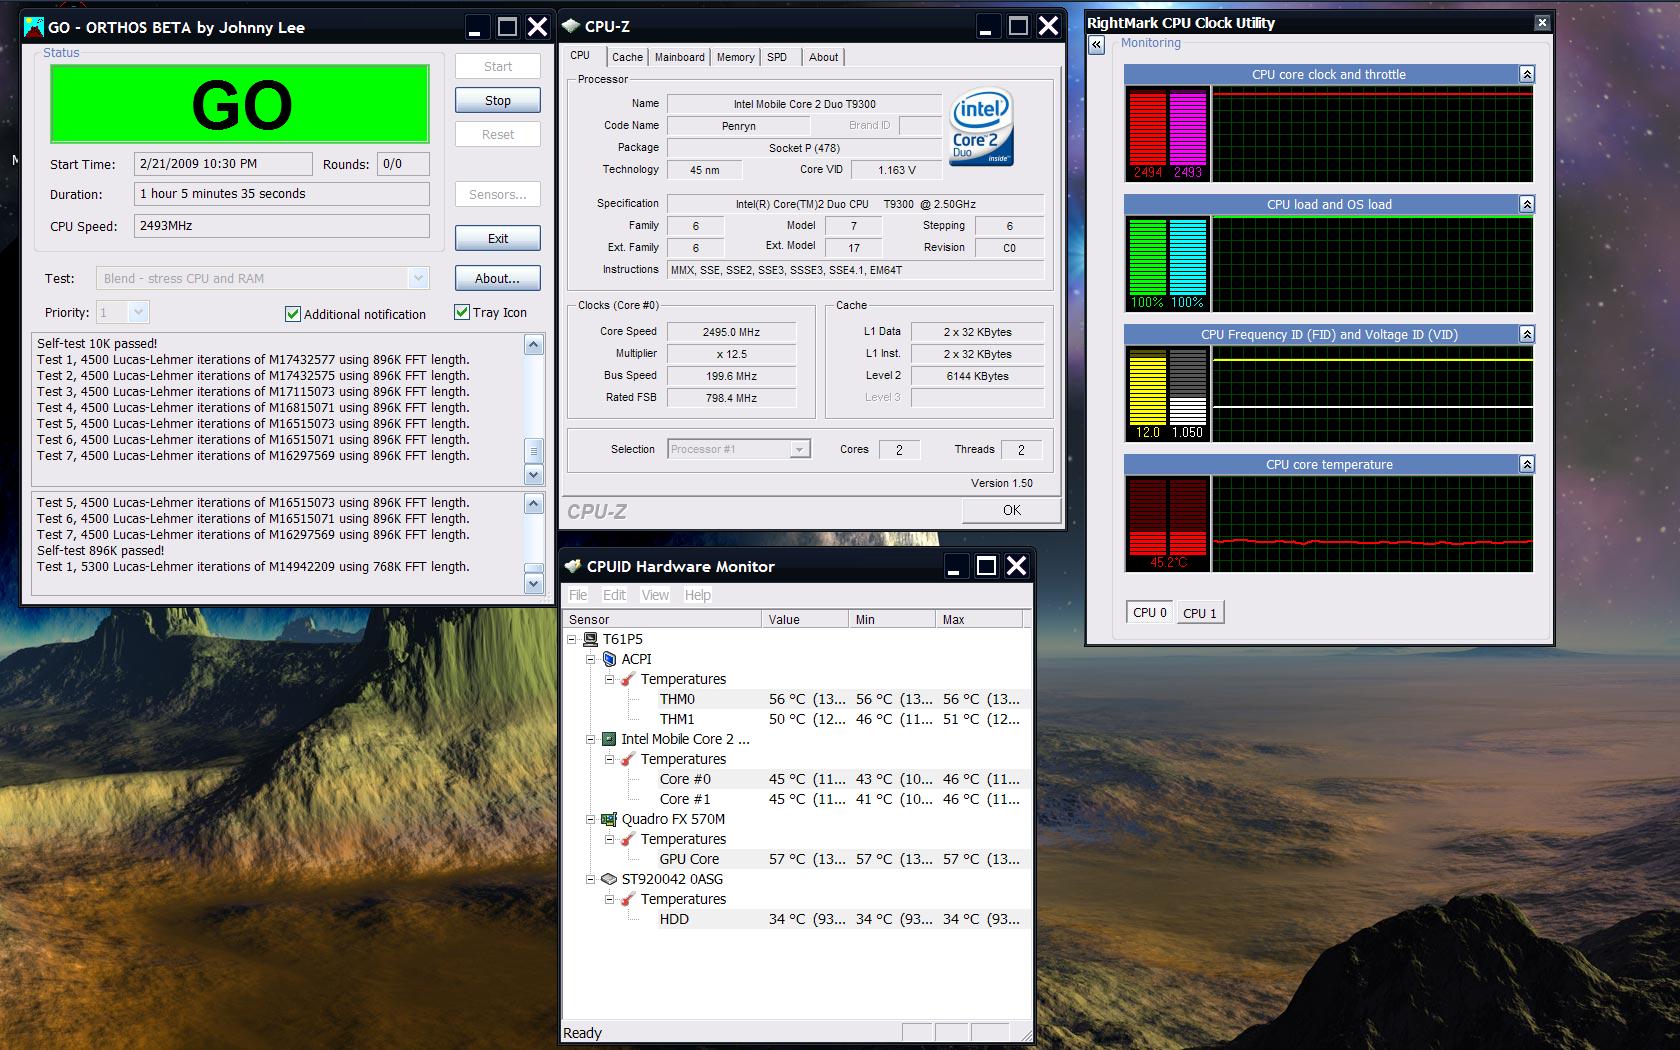Click the Stop button in ORTHOS

(498, 100)
